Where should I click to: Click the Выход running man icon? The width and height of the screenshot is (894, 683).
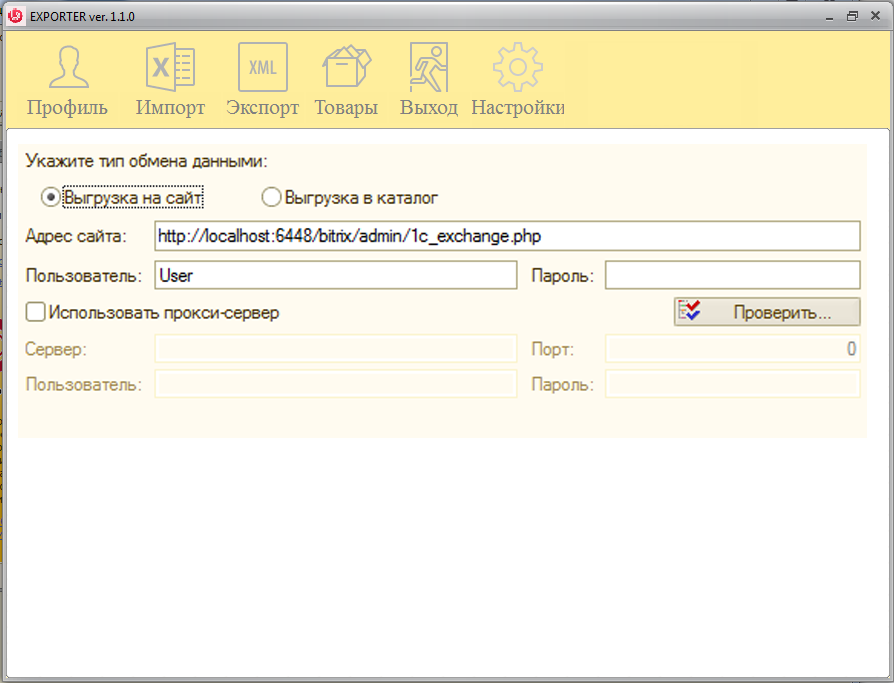pyautogui.click(x=429, y=67)
